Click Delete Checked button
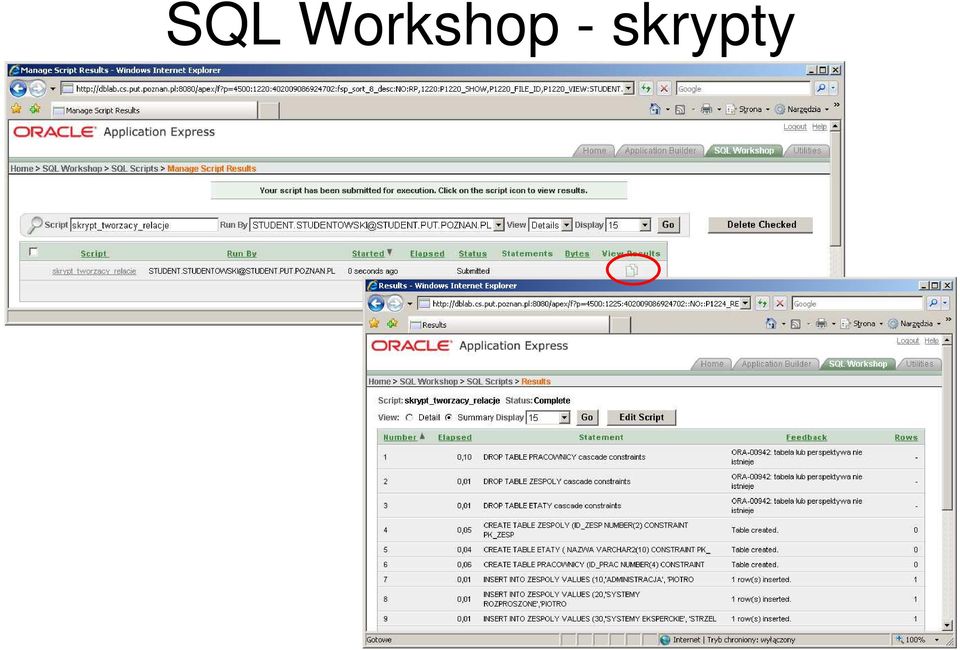The image size is (960, 650). coord(761,225)
